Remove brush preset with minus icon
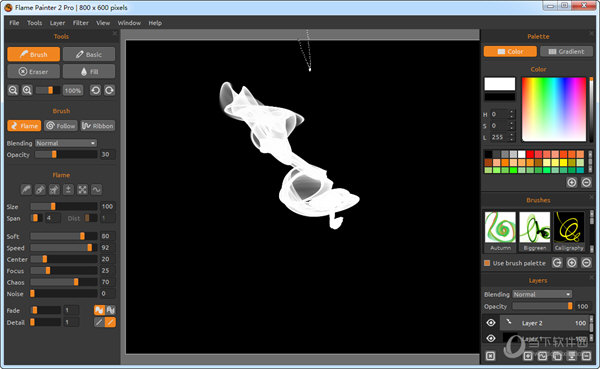This screenshot has width=600, height=369. point(586,263)
